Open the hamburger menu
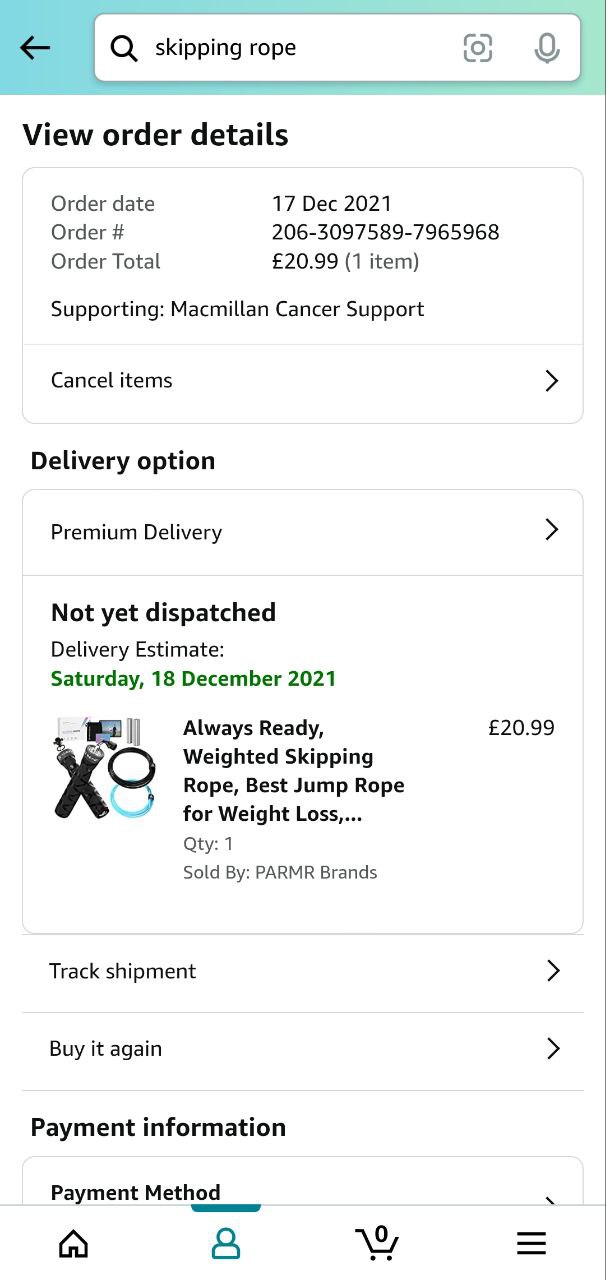Viewport: 606px width, 1280px height. coord(531,1243)
